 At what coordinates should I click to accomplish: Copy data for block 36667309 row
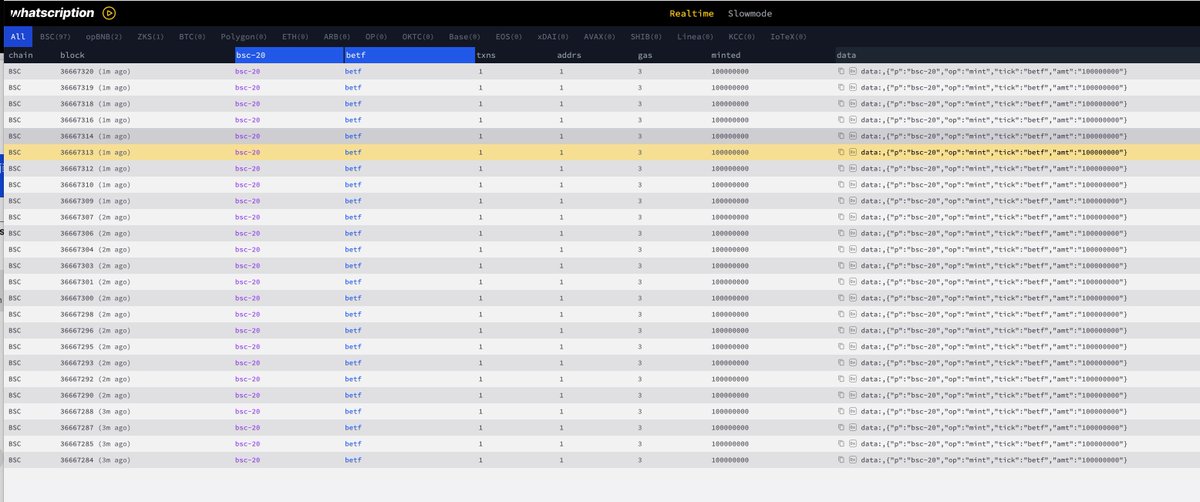[x=841, y=201]
